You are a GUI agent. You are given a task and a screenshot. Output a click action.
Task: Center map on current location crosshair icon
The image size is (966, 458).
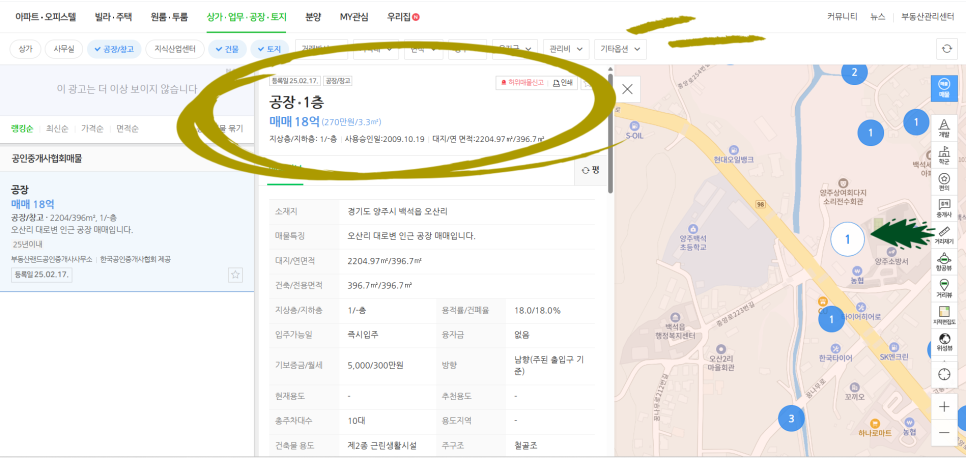(943, 374)
